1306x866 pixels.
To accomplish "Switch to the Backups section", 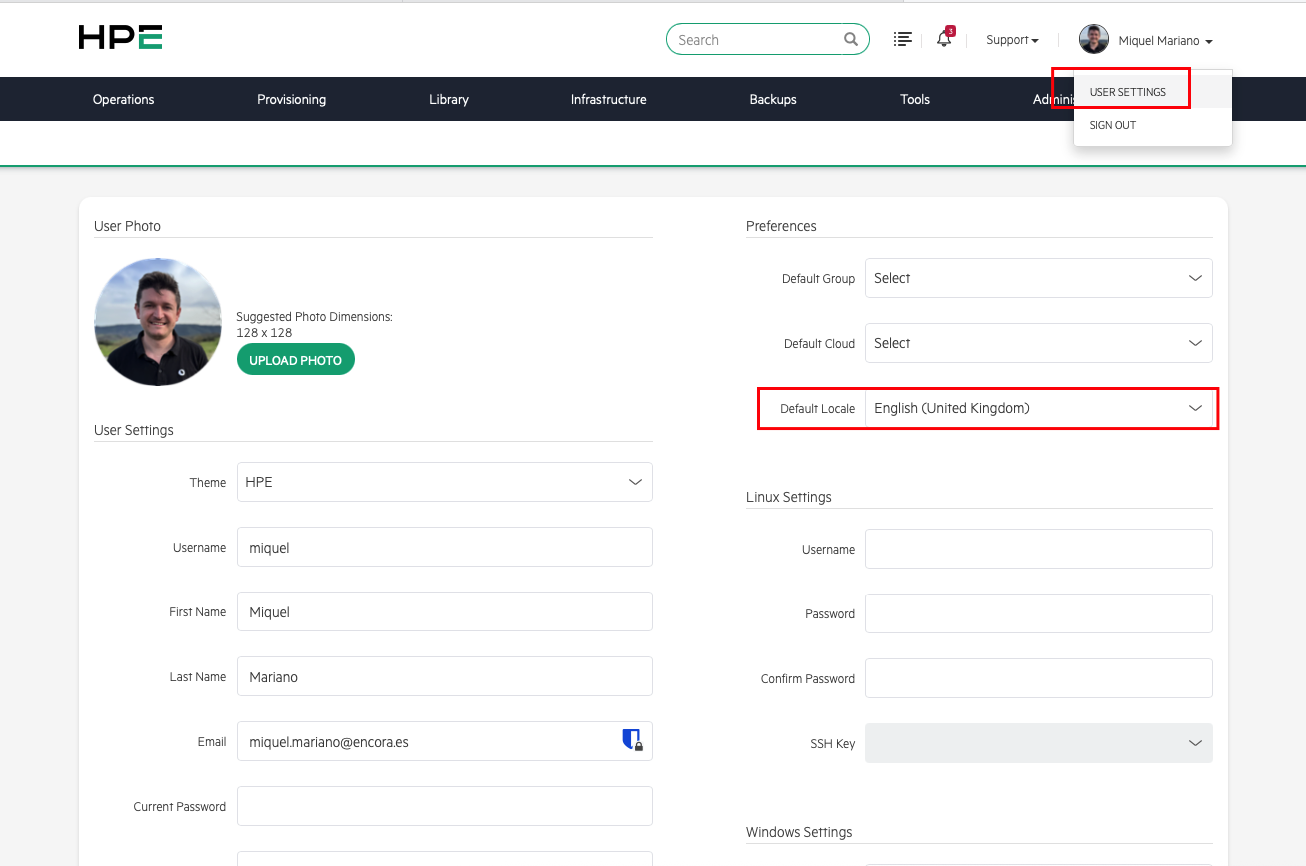I will pos(772,99).
